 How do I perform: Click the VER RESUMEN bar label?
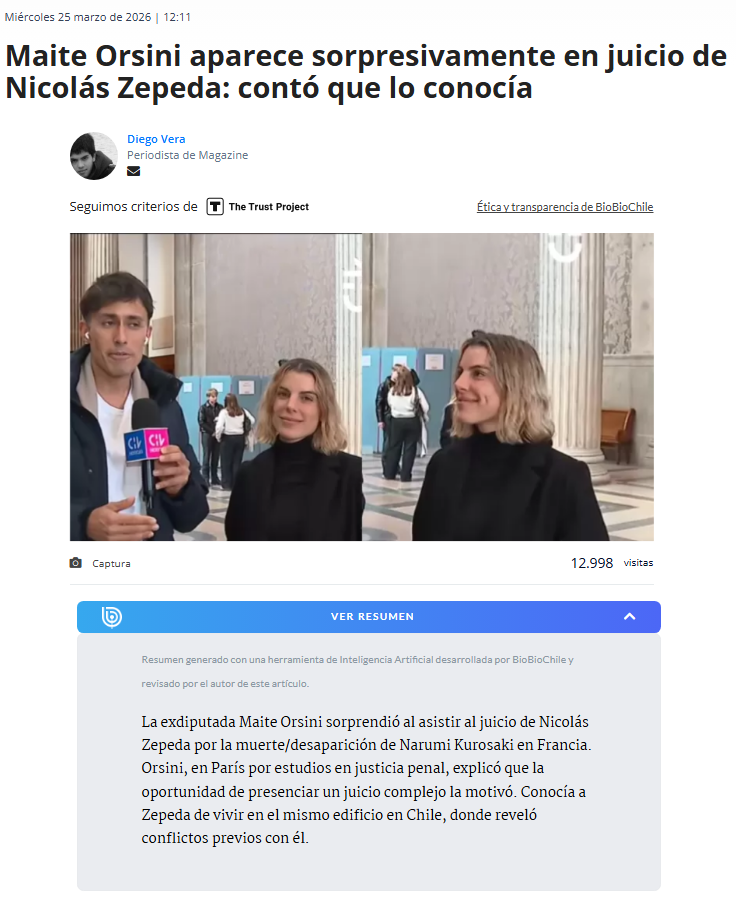tap(372, 617)
